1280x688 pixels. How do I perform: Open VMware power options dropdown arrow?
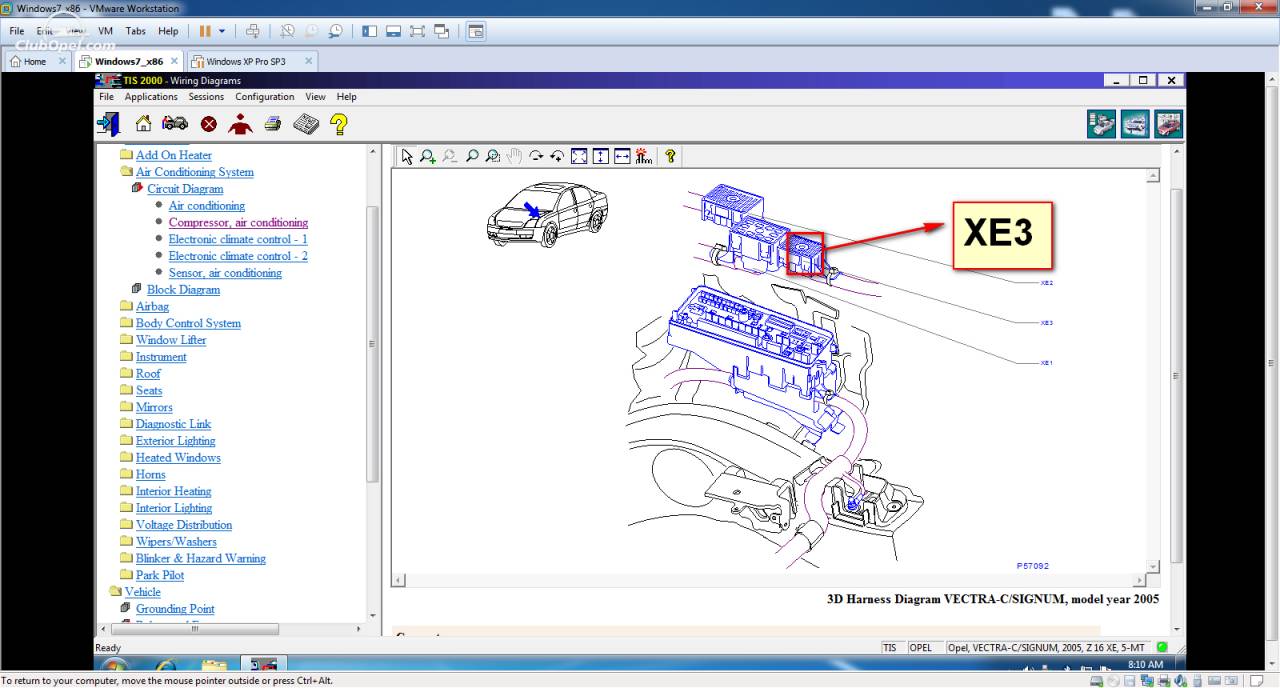coord(222,31)
